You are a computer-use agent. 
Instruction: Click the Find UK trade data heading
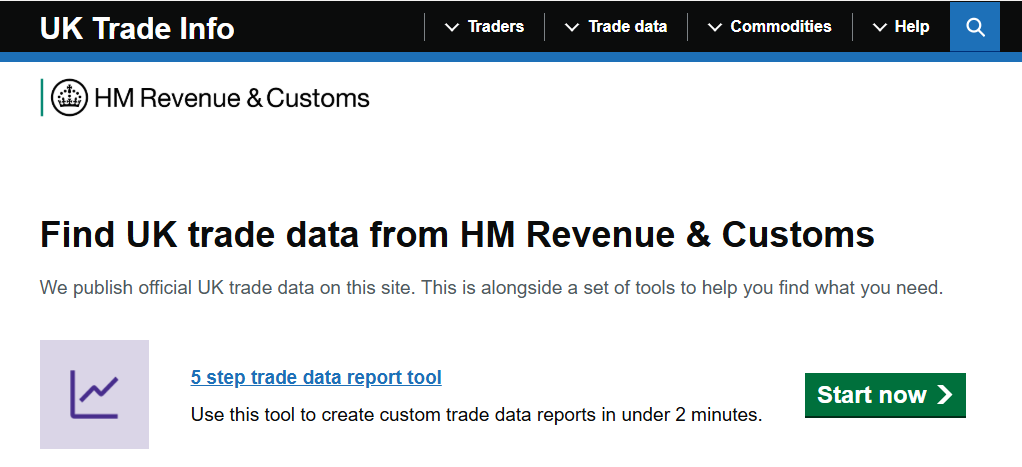coord(457,235)
